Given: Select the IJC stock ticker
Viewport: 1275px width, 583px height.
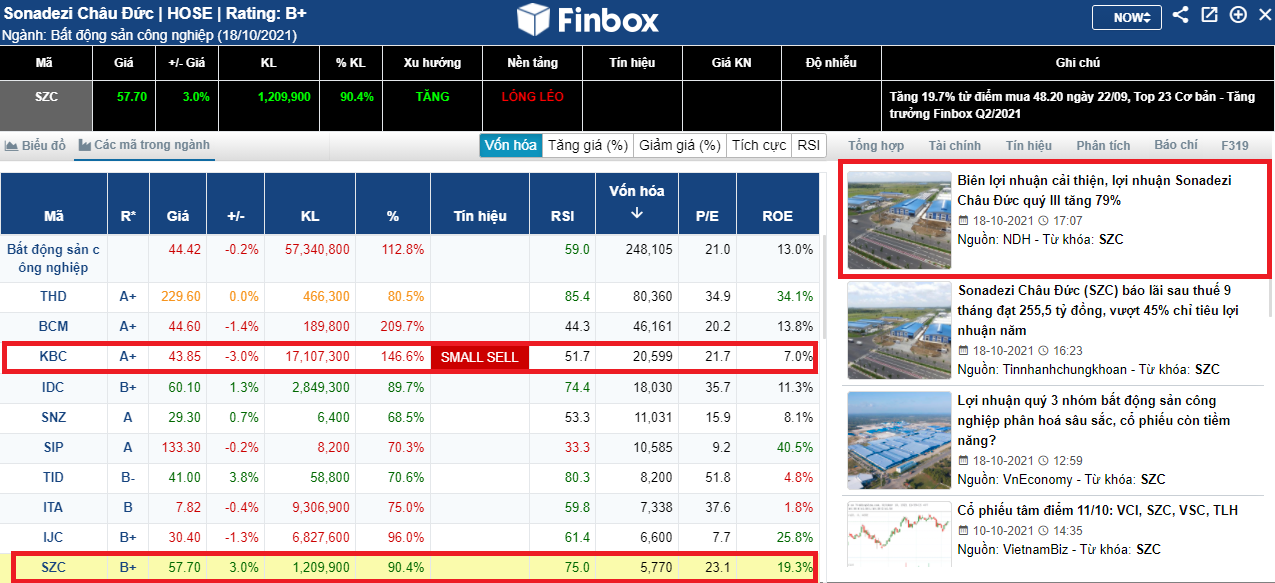Looking at the screenshot, I should point(53,538).
